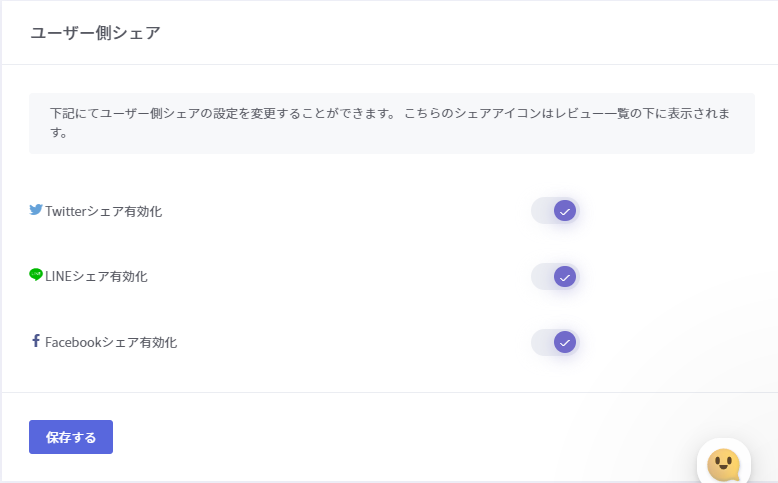
Task: Click the gray info description box
Action: click(x=391, y=123)
